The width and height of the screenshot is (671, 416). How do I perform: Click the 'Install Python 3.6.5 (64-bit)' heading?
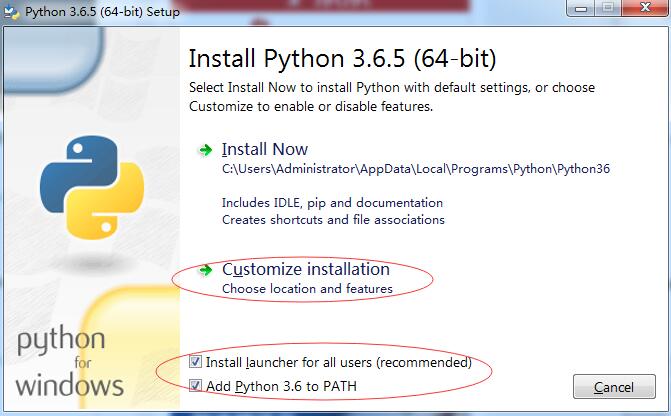tap(342, 55)
